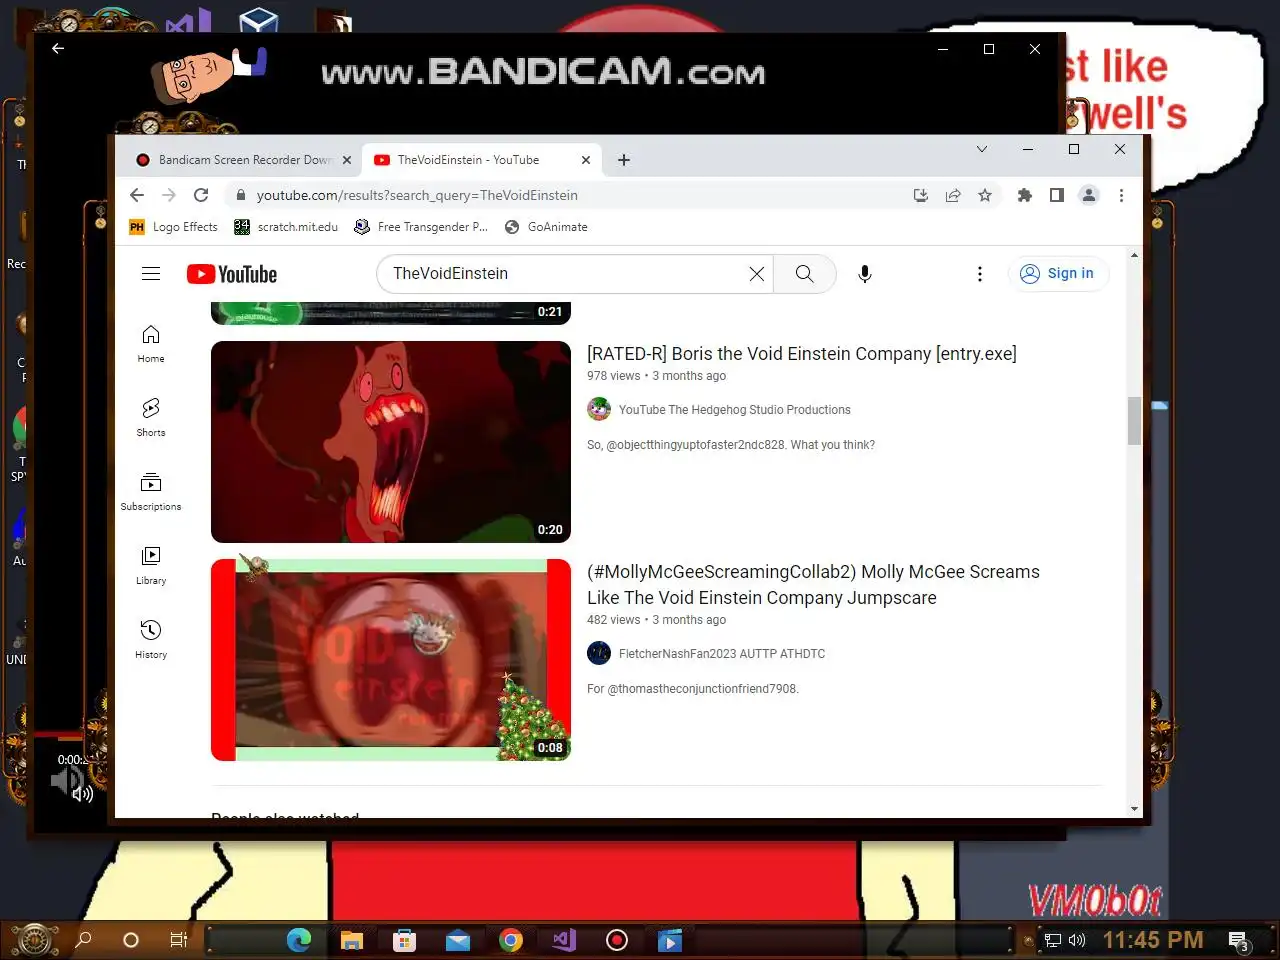Open '(#MollyMcGeeScreamingCollab2) Molly McGee Screams' title

pyautogui.click(x=813, y=585)
